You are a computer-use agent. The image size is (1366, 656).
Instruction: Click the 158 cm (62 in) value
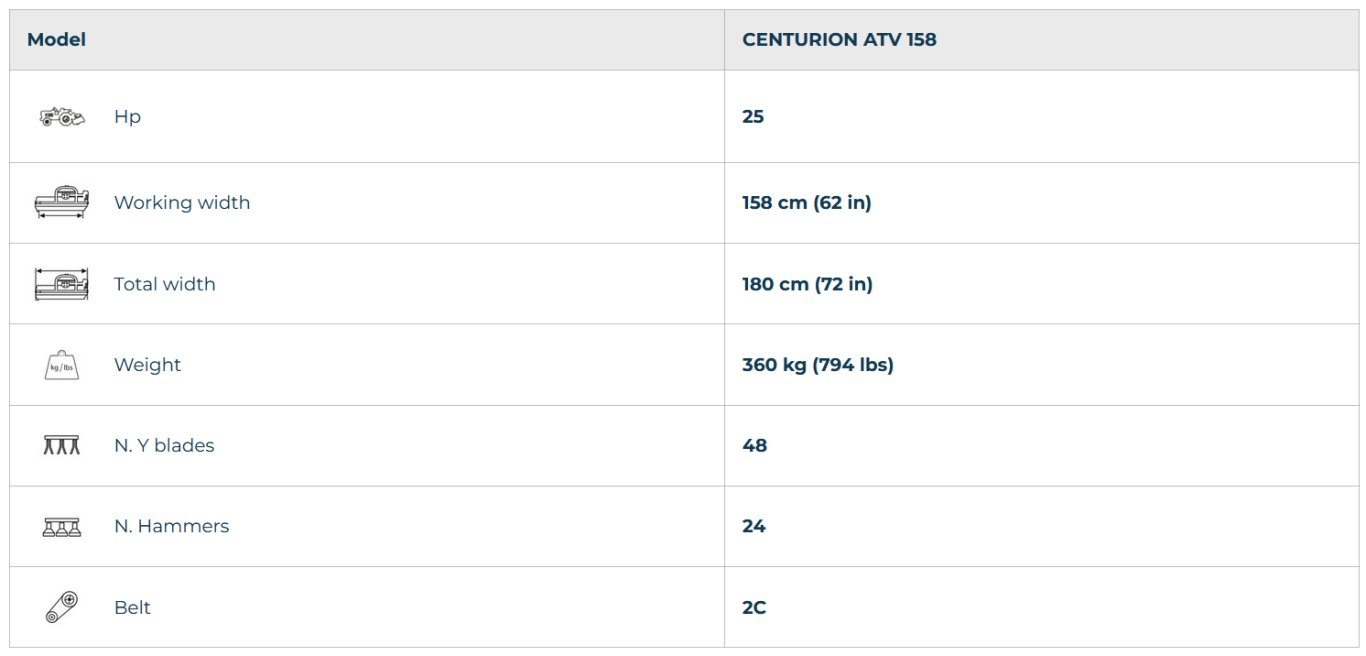pyautogui.click(x=806, y=203)
